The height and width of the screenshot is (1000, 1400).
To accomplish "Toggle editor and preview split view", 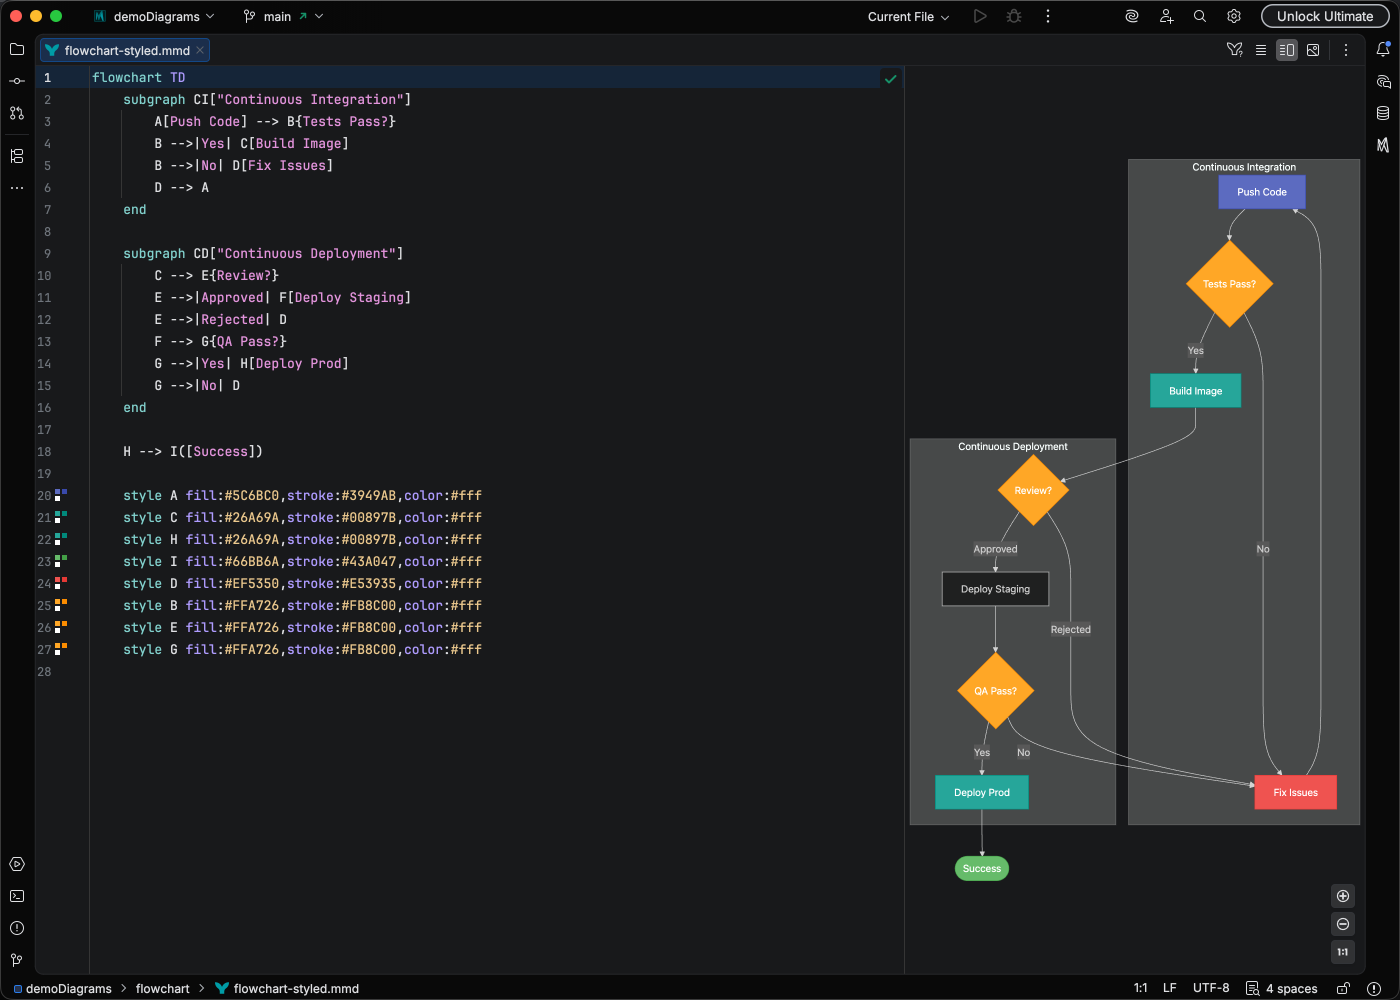I will click(x=1287, y=50).
